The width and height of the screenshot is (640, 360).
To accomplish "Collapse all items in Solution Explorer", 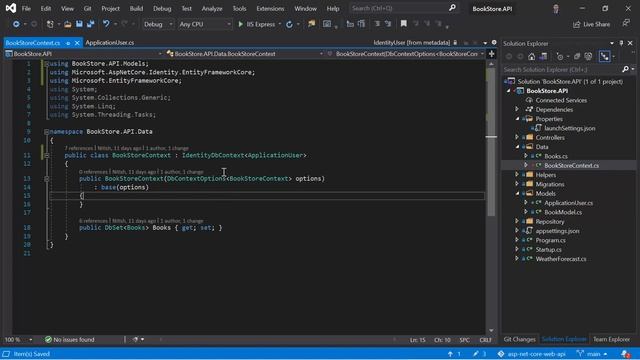I will [577, 56].
